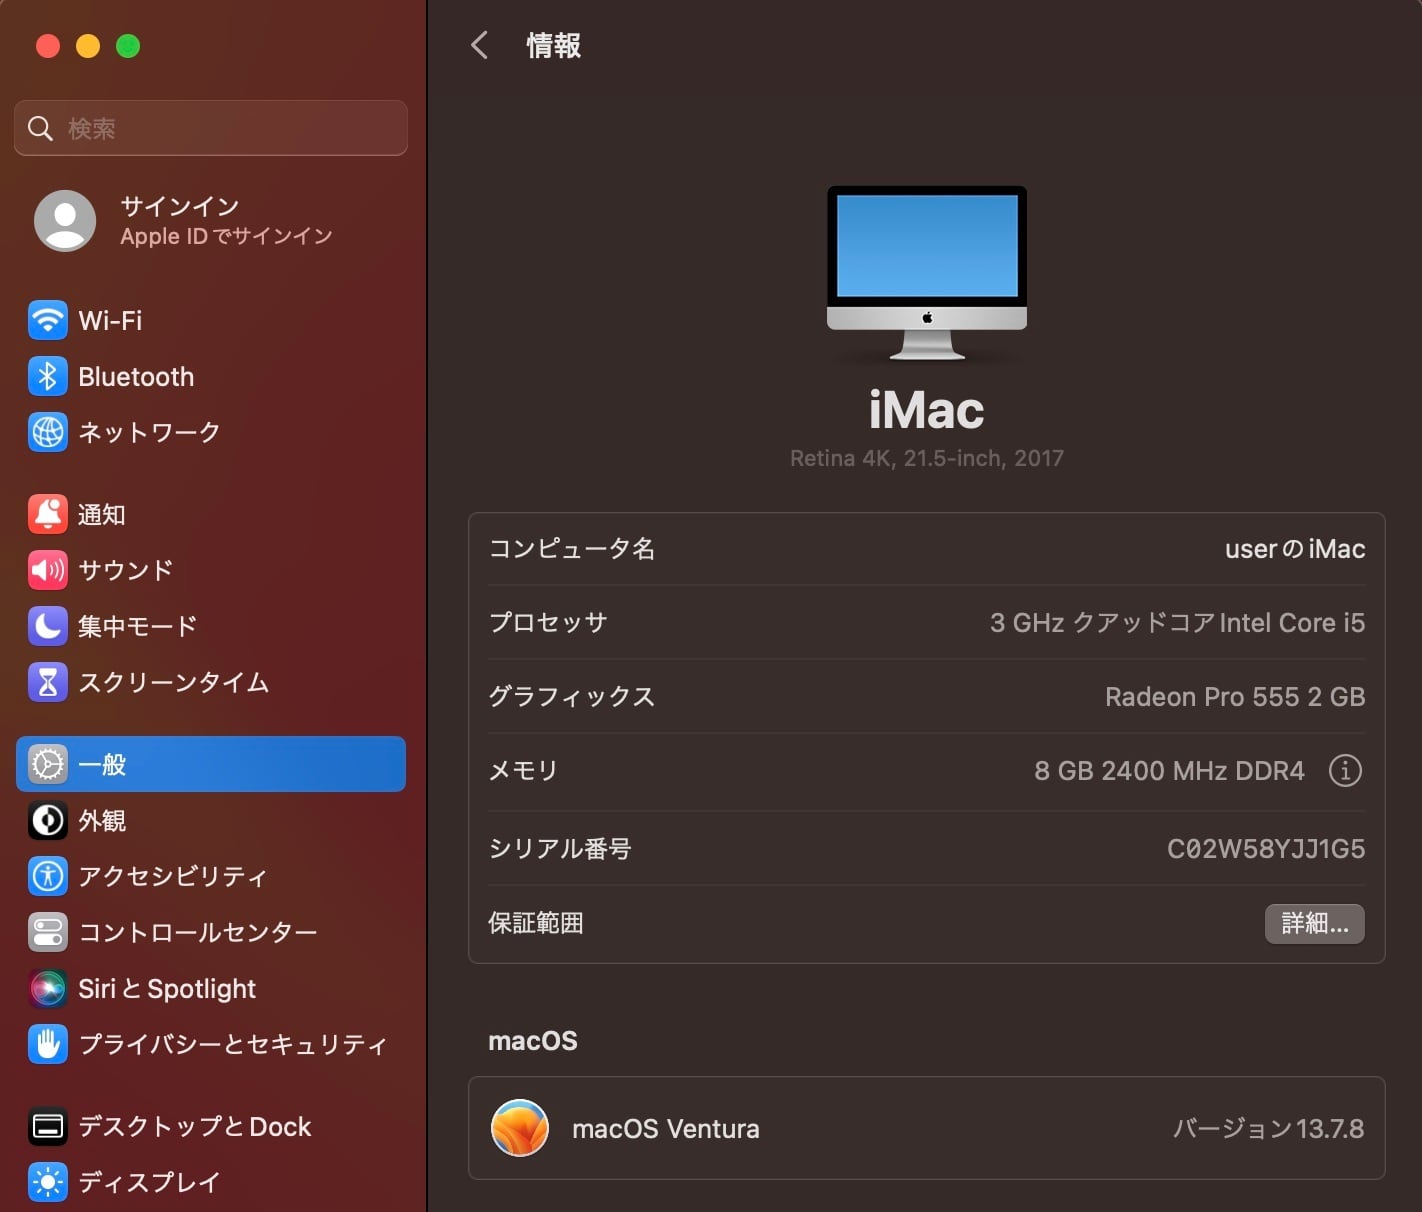Click the computer name value userのiMac
The width and height of the screenshot is (1422, 1212).
pos(1295,549)
